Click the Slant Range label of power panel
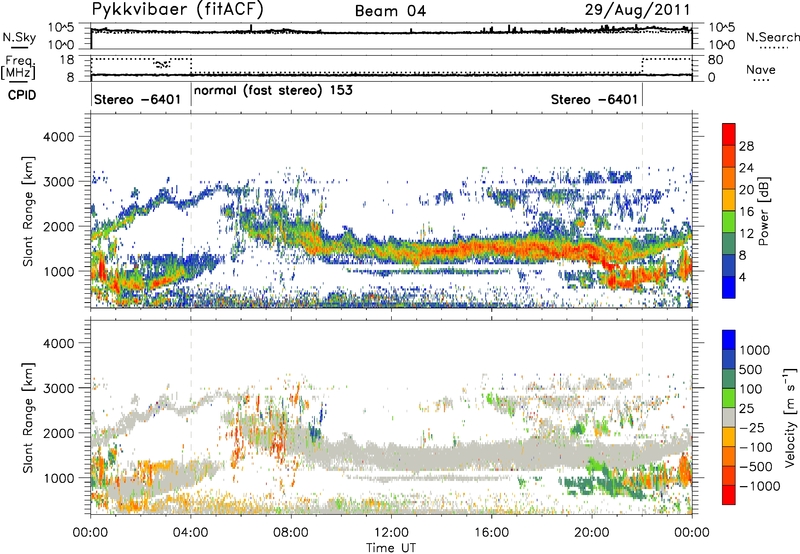This screenshot has height=554, width=800. pos(28,211)
